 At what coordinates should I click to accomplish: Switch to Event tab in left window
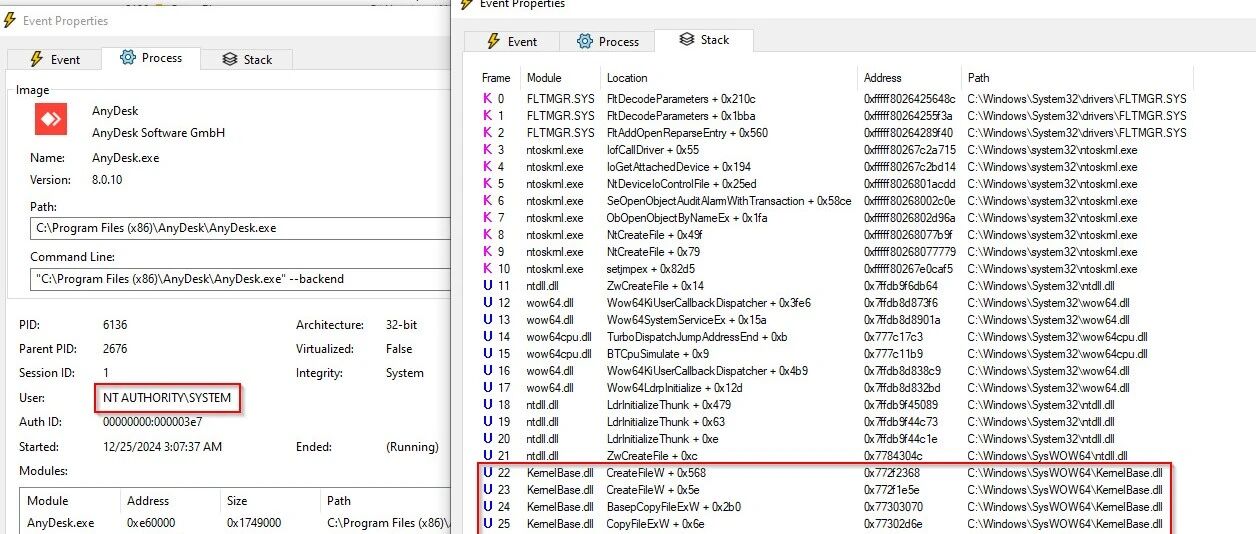(54, 59)
